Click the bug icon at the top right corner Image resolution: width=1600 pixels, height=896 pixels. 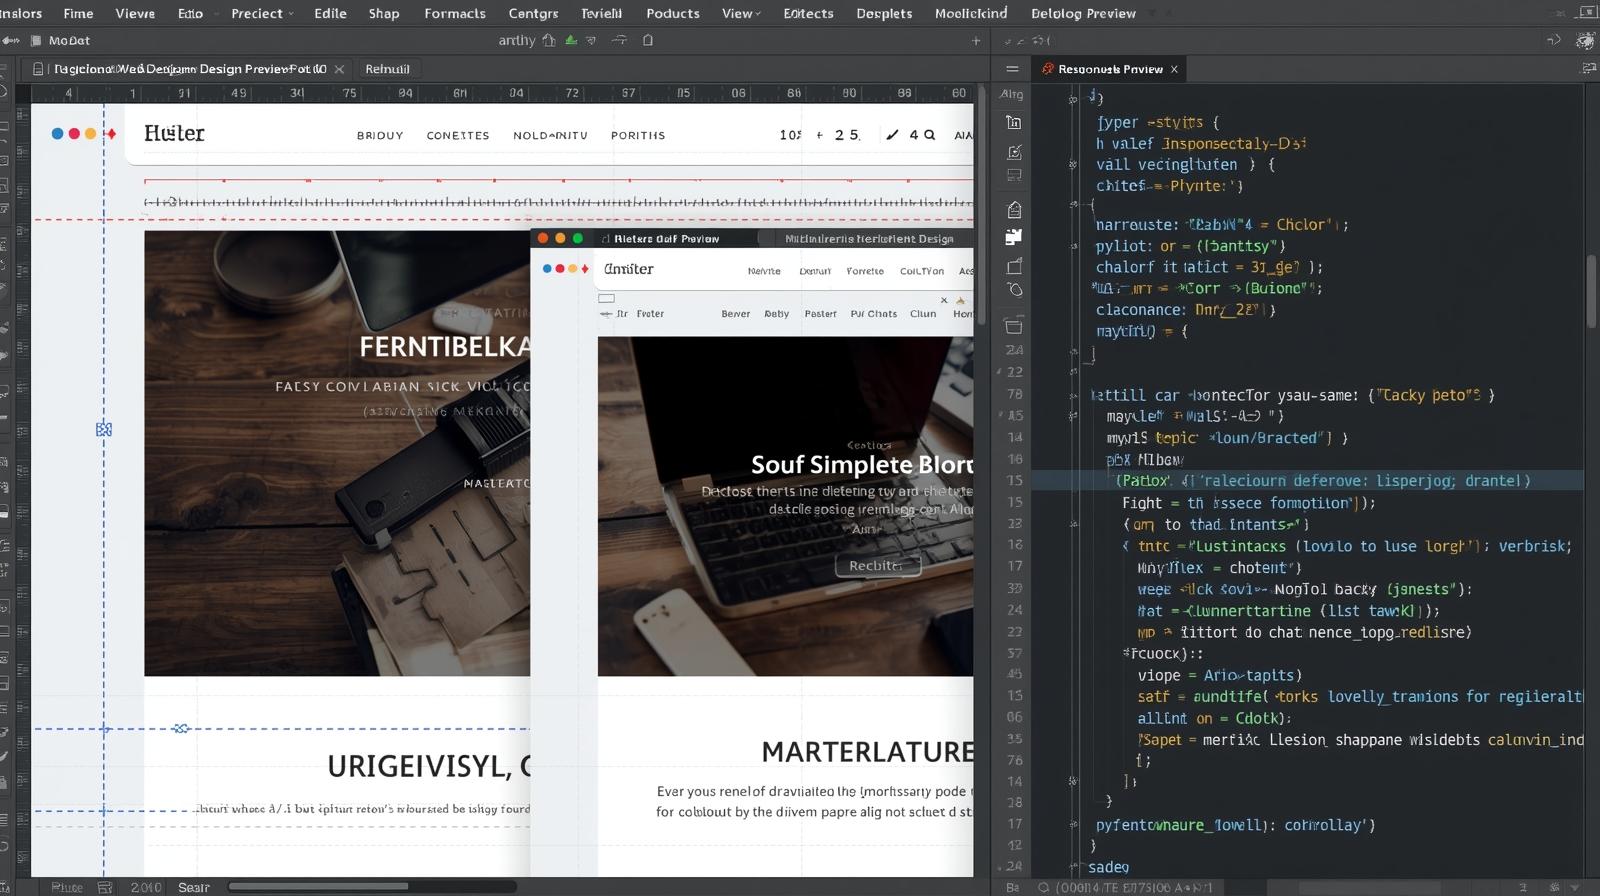tap(1585, 41)
